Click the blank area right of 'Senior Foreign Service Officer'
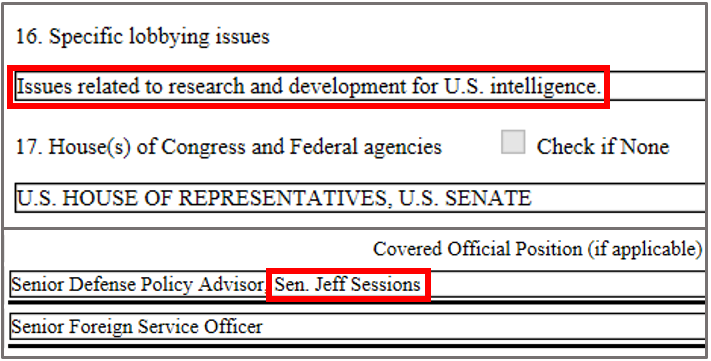Viewport: 711px width, 361px height. pos(483,326)
